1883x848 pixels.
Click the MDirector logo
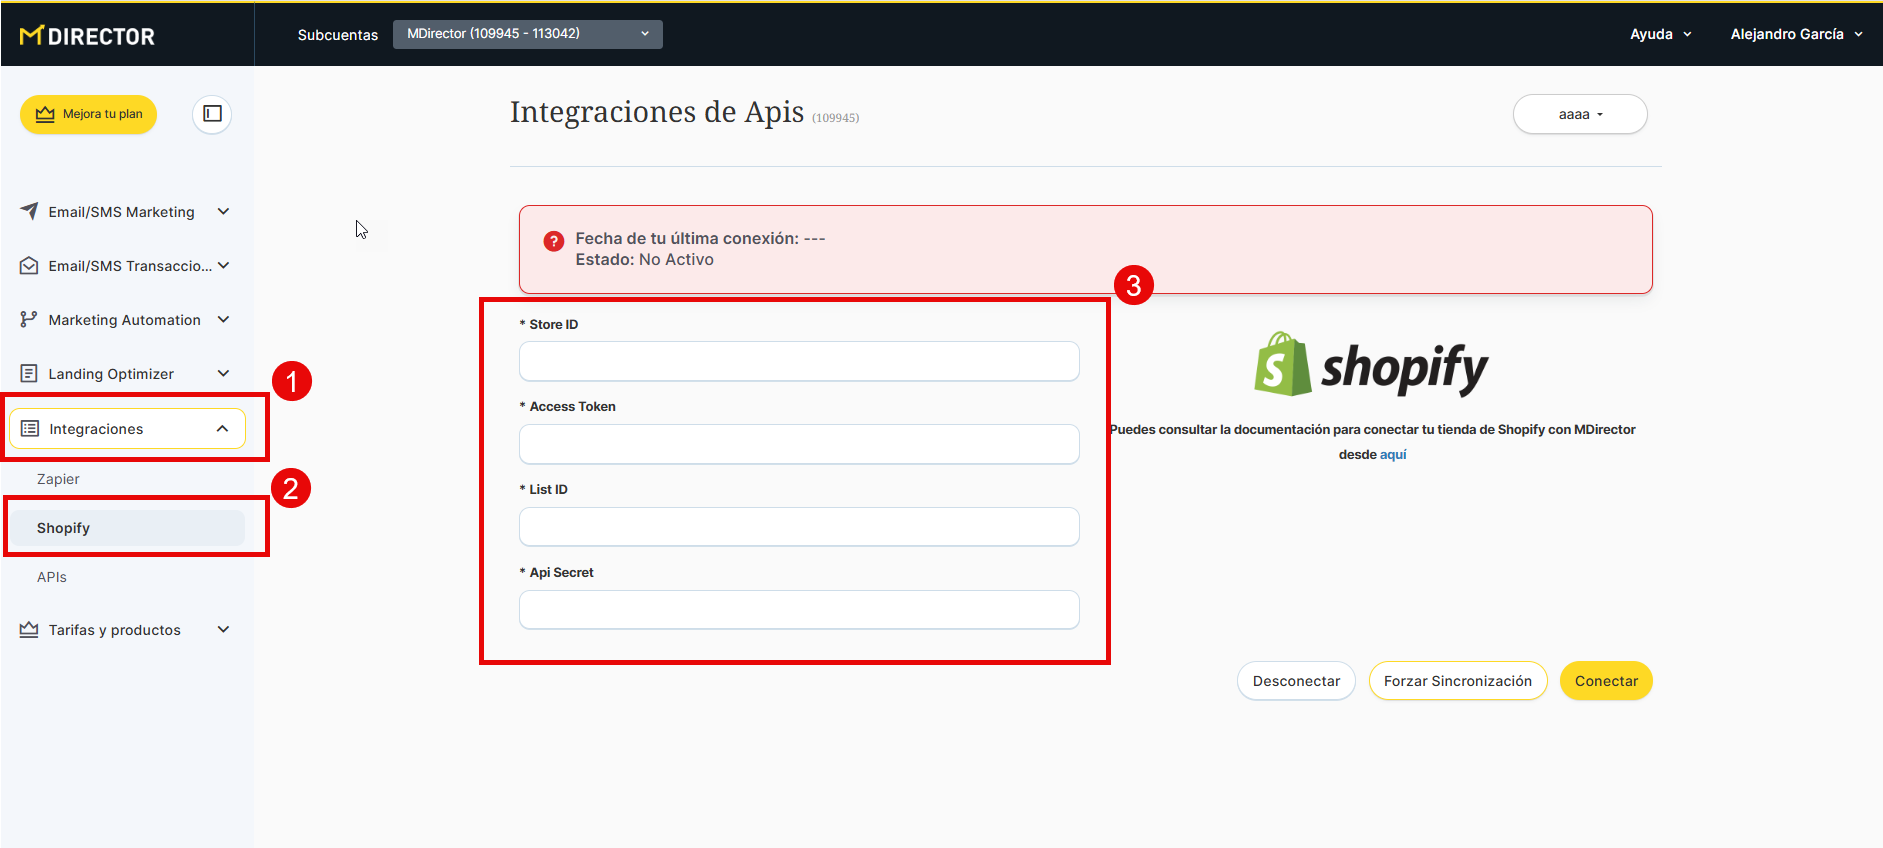point(87,36)
